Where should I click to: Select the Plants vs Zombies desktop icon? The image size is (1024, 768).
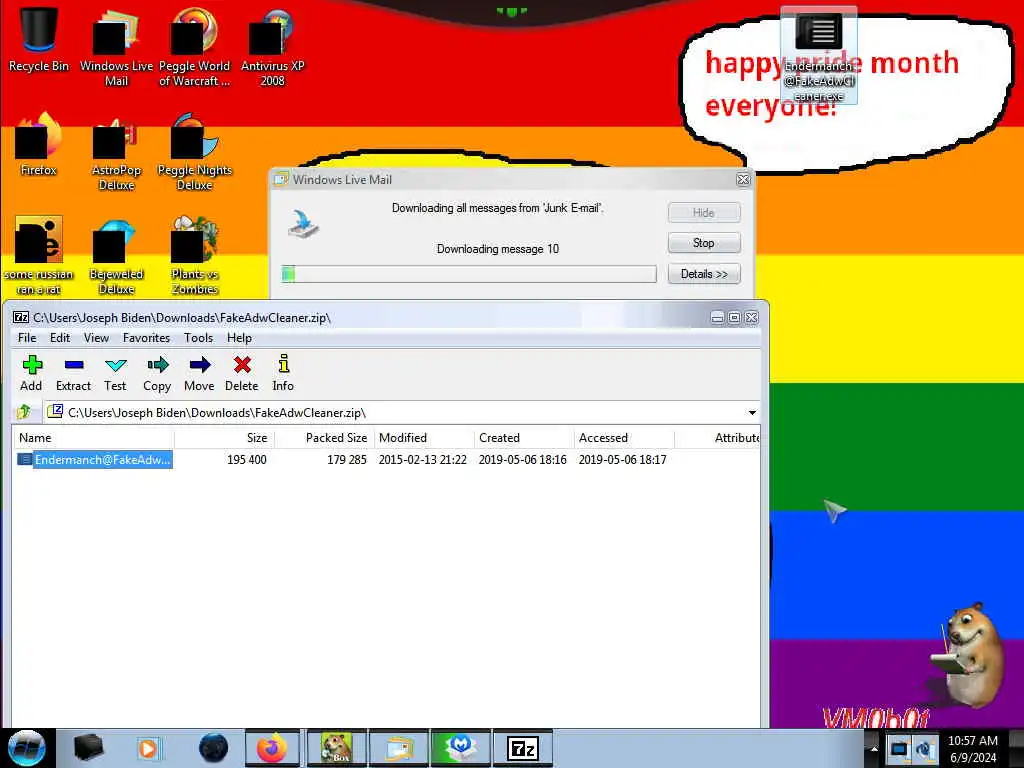pos(195,256)
